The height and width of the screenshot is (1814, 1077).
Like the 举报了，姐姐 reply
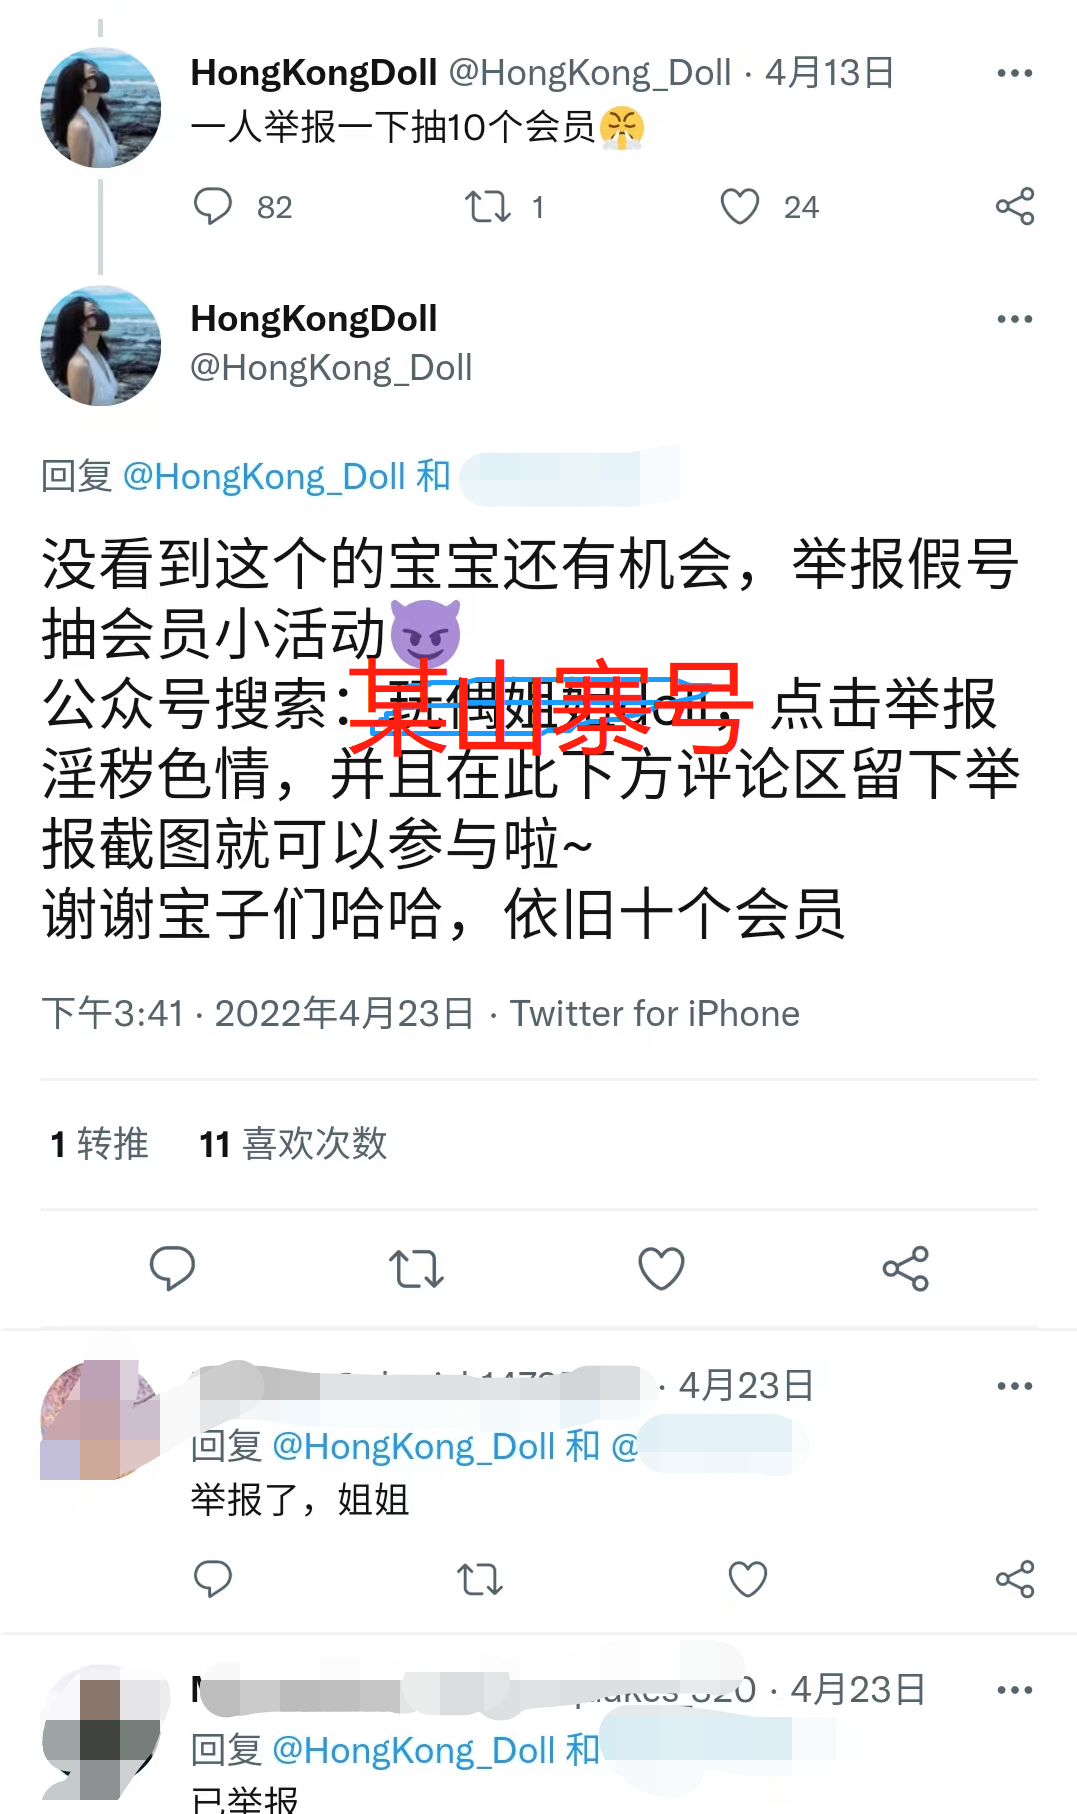[x=748, y=1579]
